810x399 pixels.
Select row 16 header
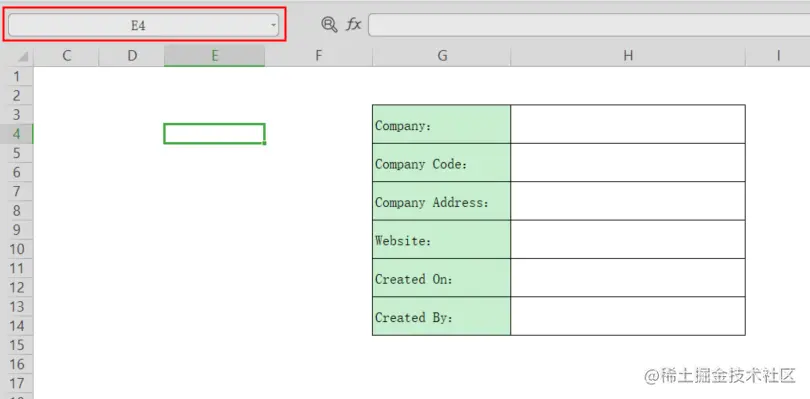(17, 364)
